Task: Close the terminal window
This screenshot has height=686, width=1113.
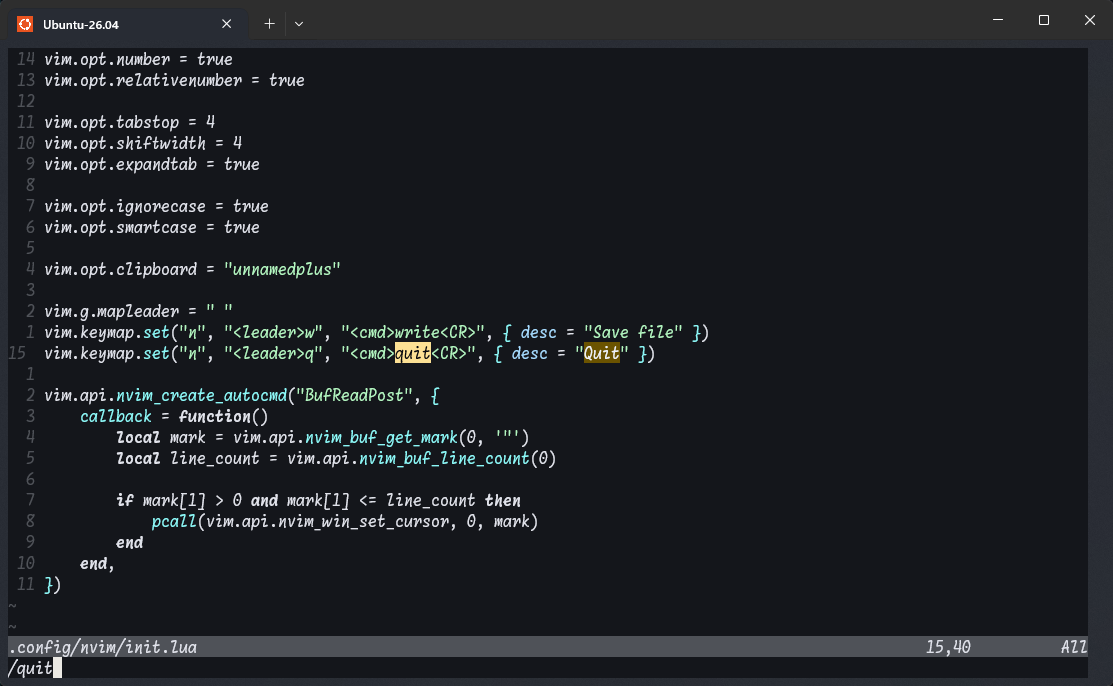Action: (1090, 20)
